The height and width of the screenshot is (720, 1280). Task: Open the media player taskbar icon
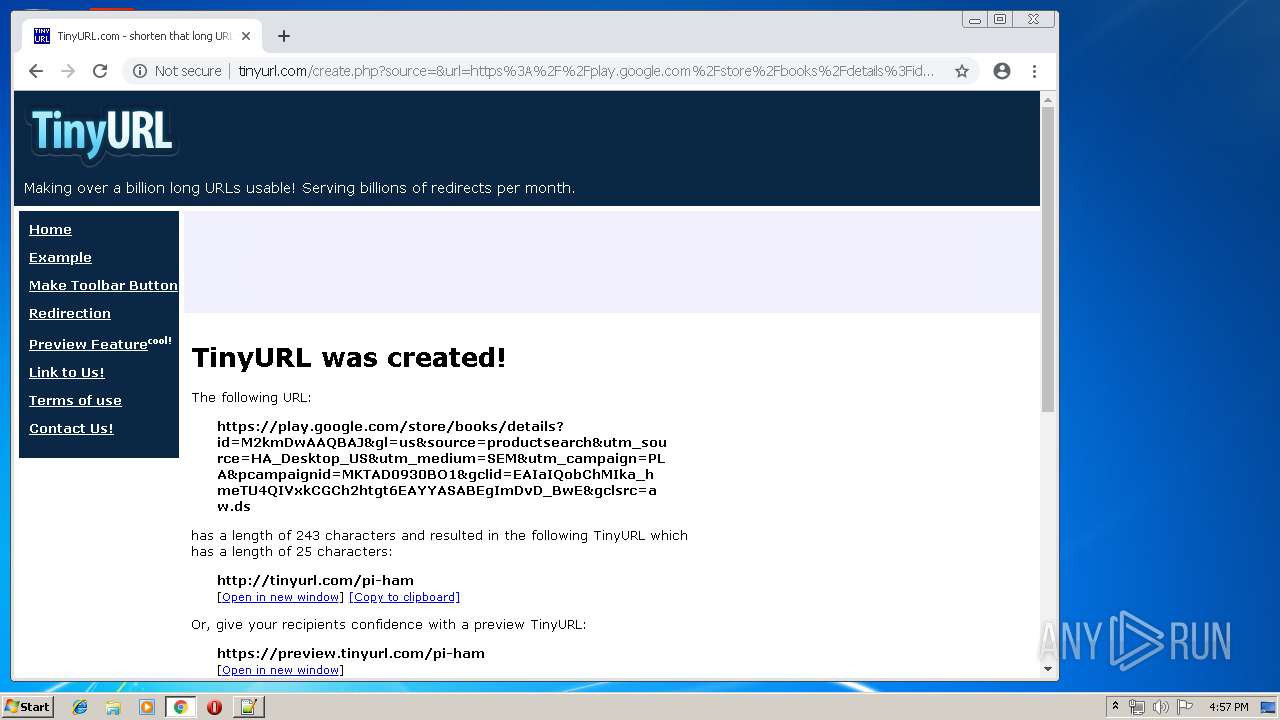pyautogui.click(x=147, y=707)
